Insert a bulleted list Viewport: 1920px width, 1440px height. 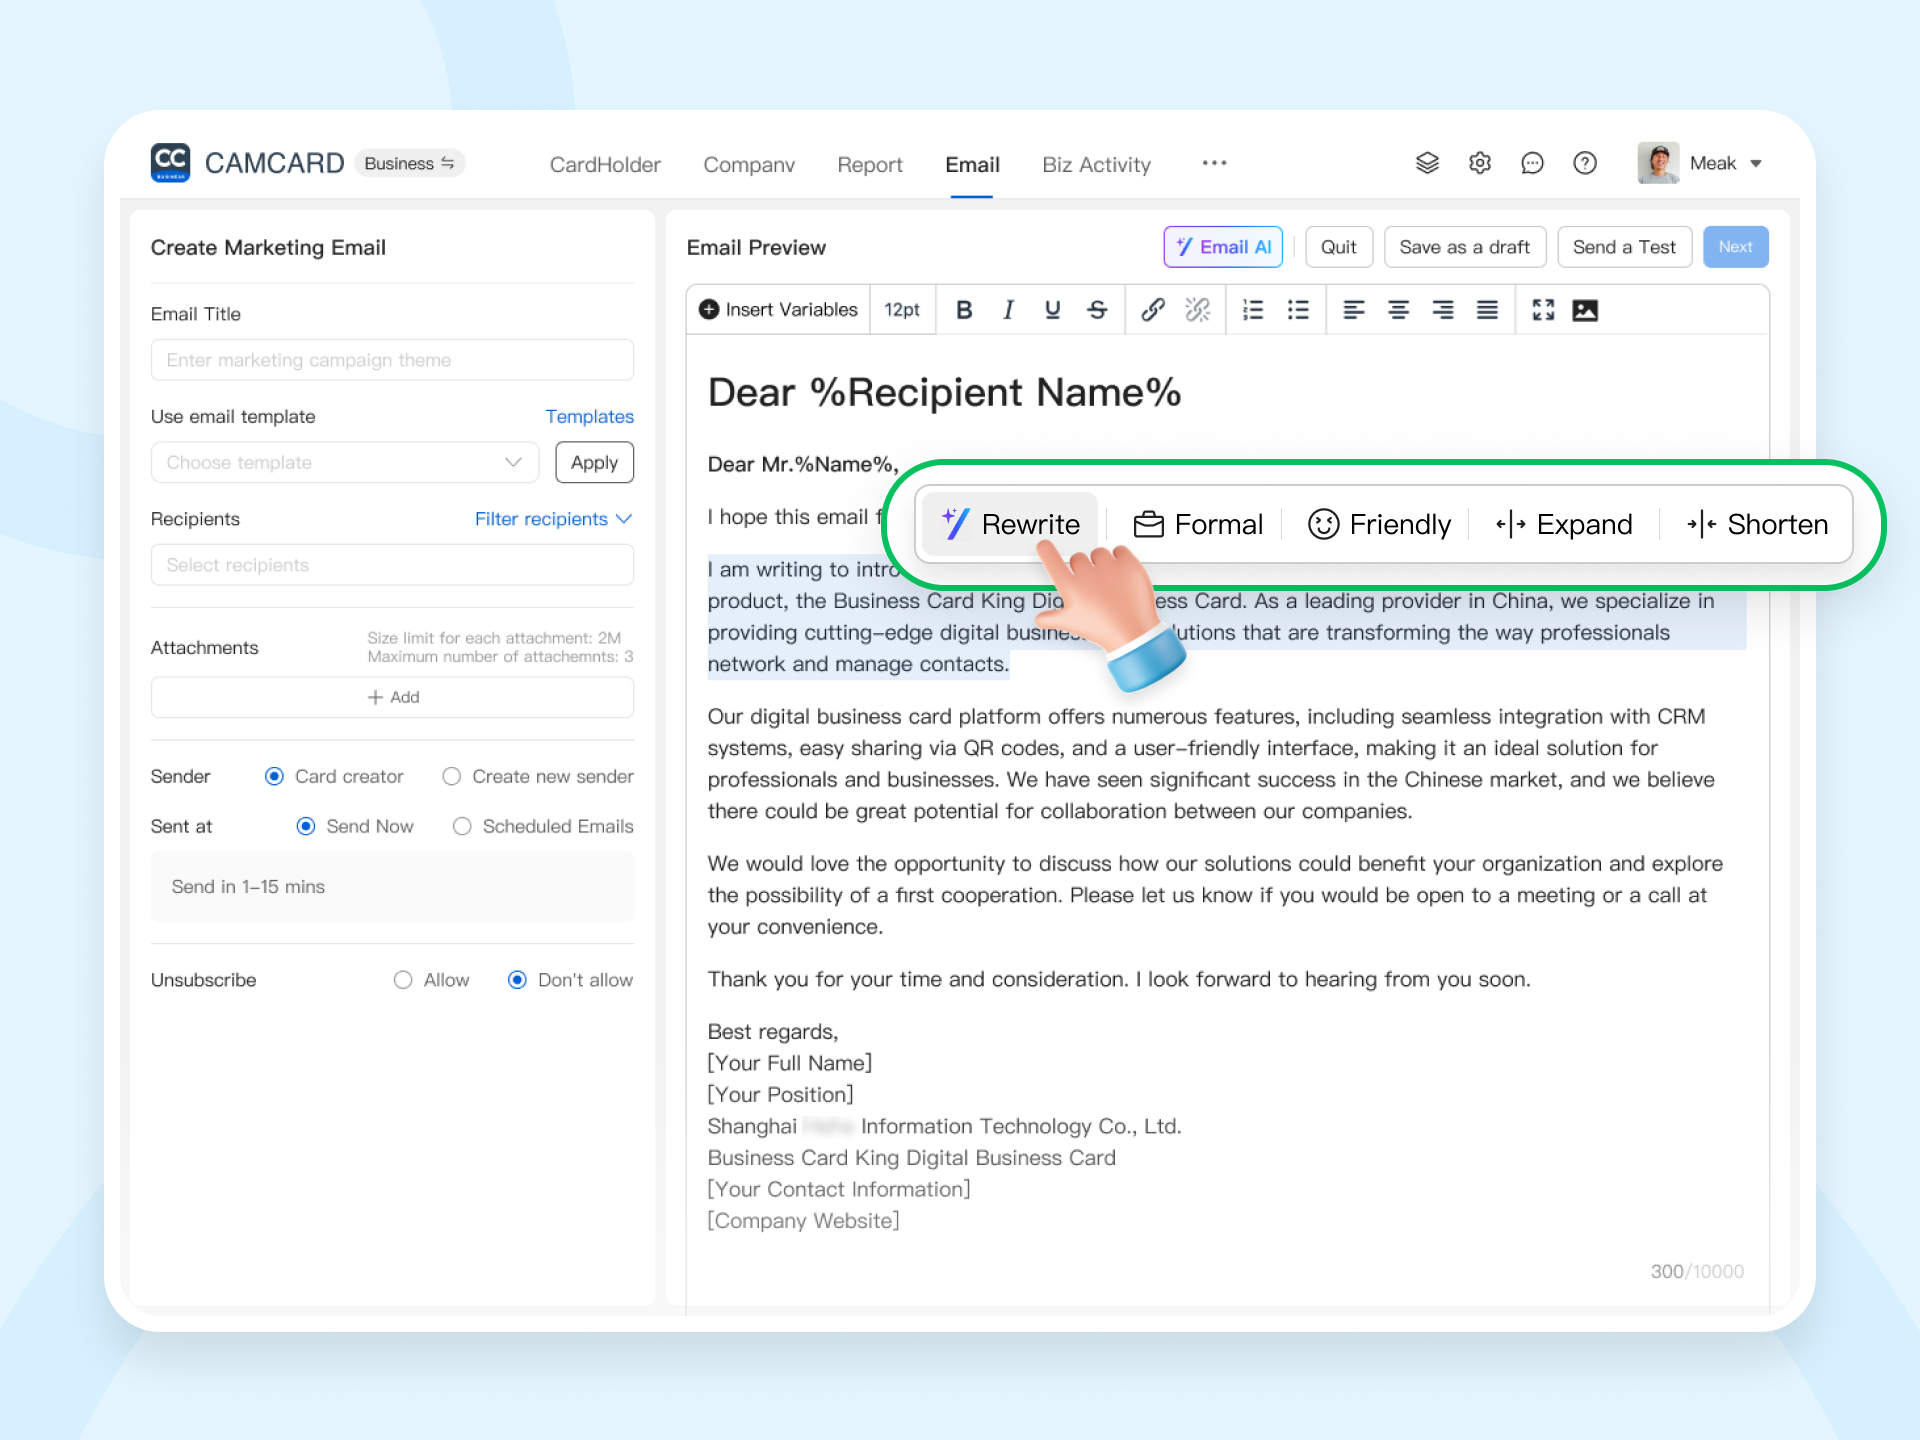[1298, 310]
